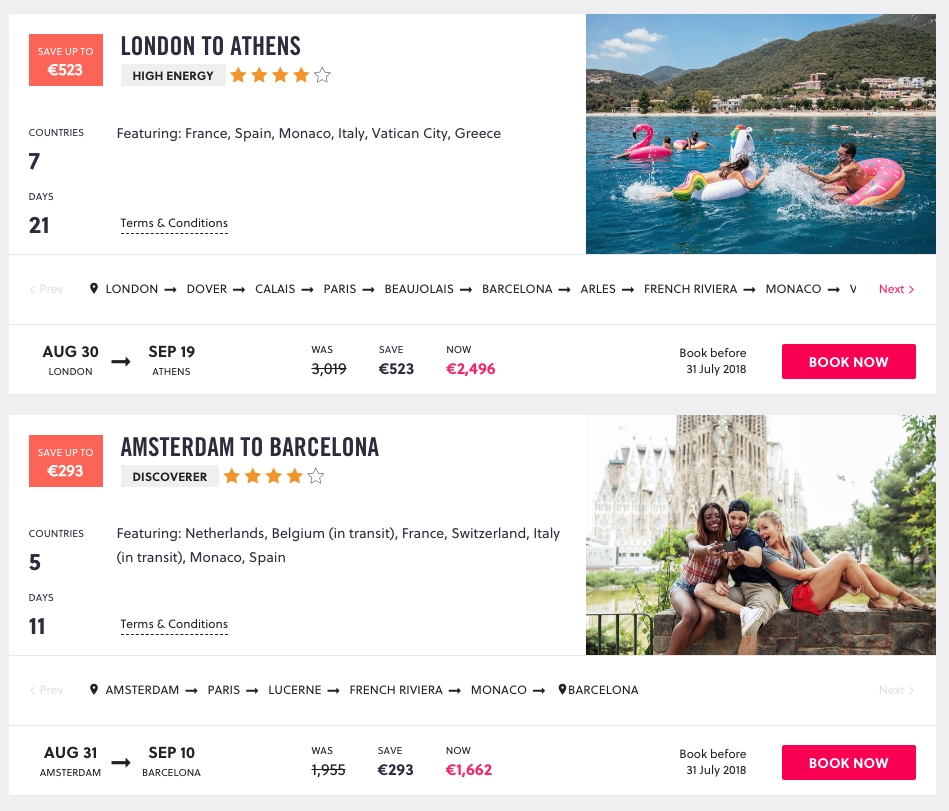
Task: Open the Sagrada Familia selfie photo
Action: (760, 535)
